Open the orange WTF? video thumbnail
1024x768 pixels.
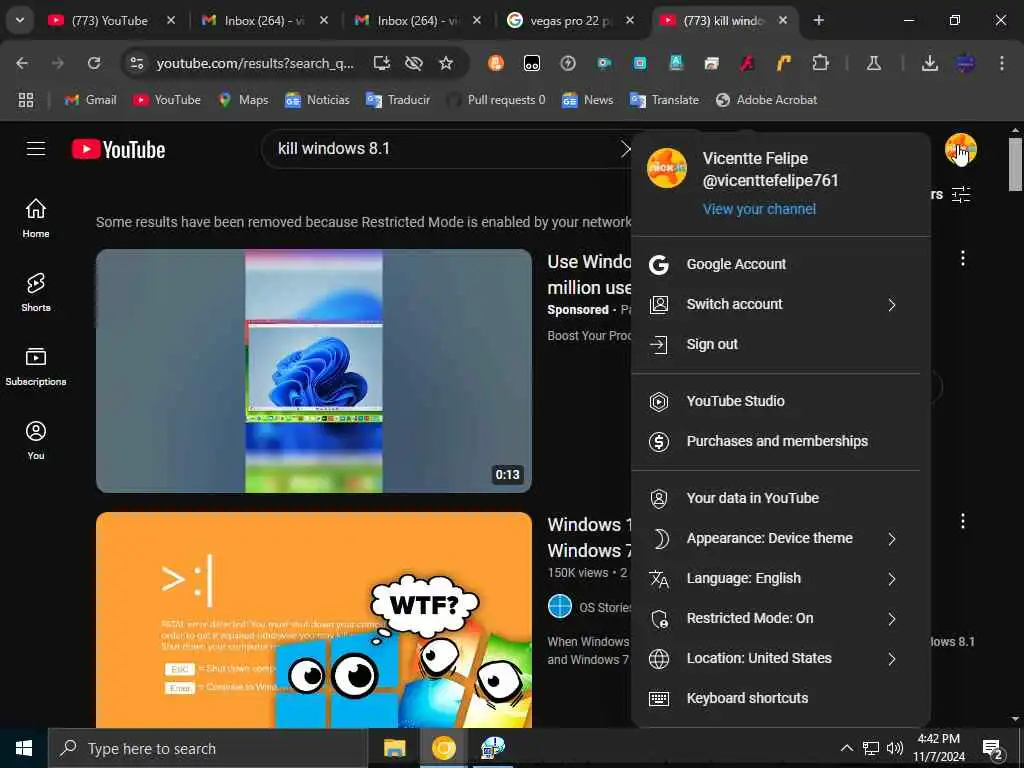point(313,620)
